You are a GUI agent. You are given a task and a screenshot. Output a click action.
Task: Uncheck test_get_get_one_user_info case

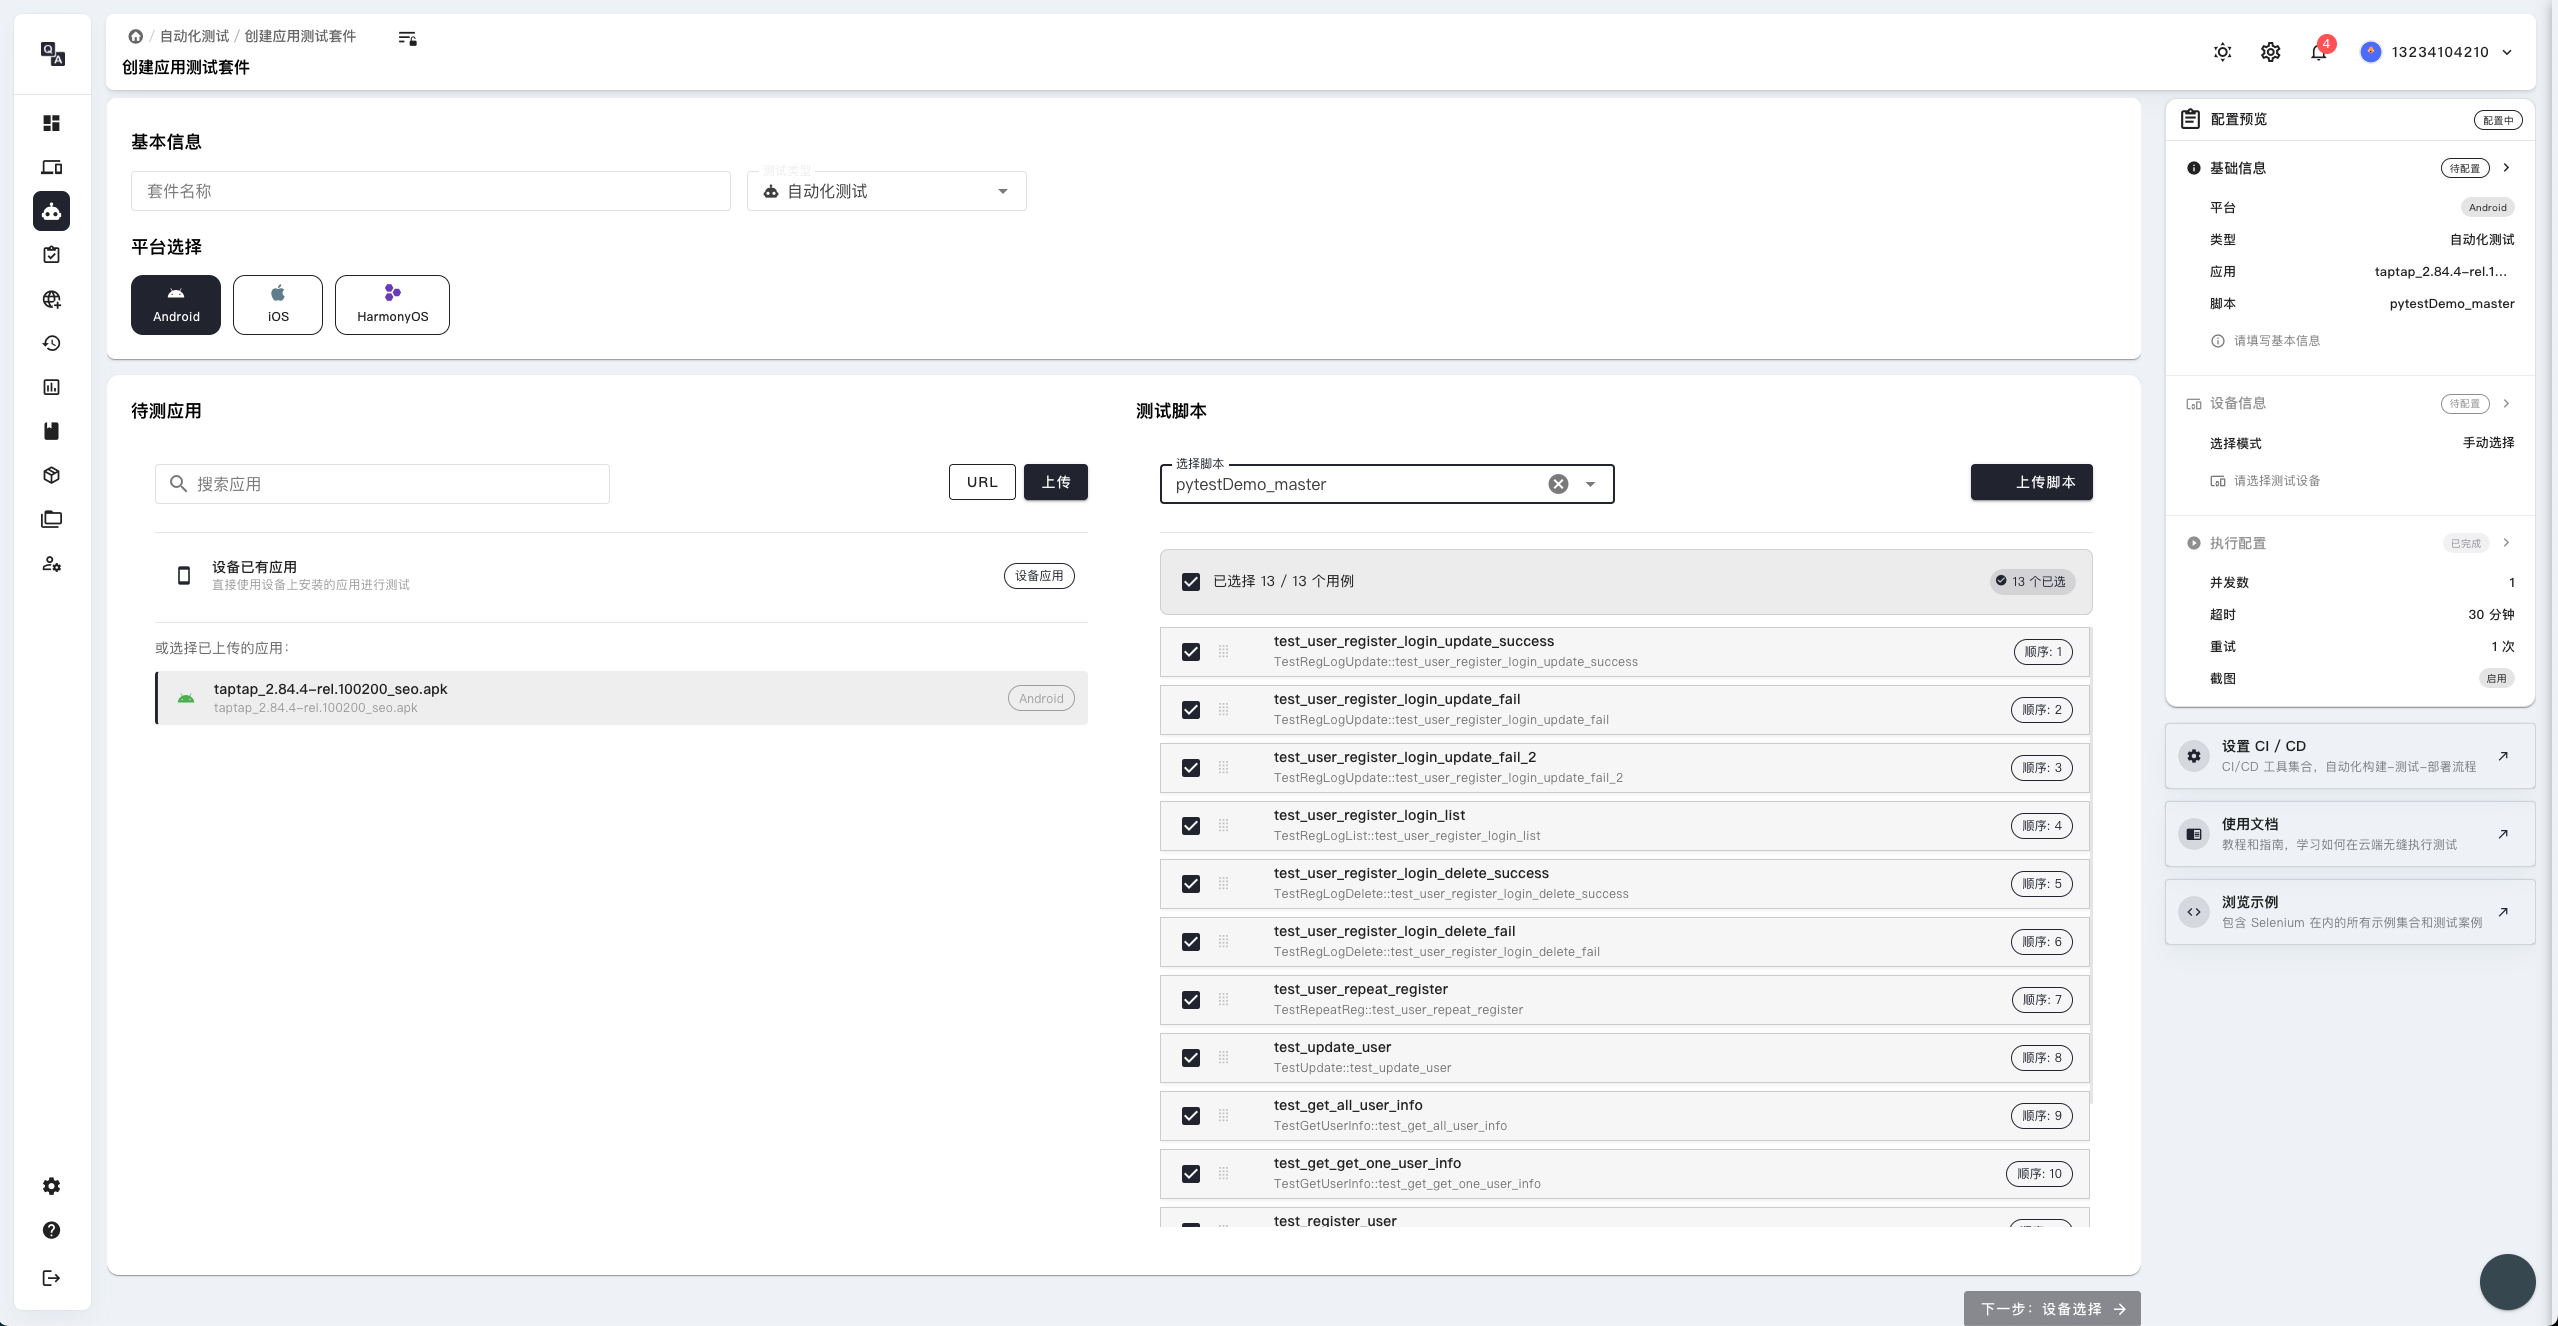(1191, 1174)
